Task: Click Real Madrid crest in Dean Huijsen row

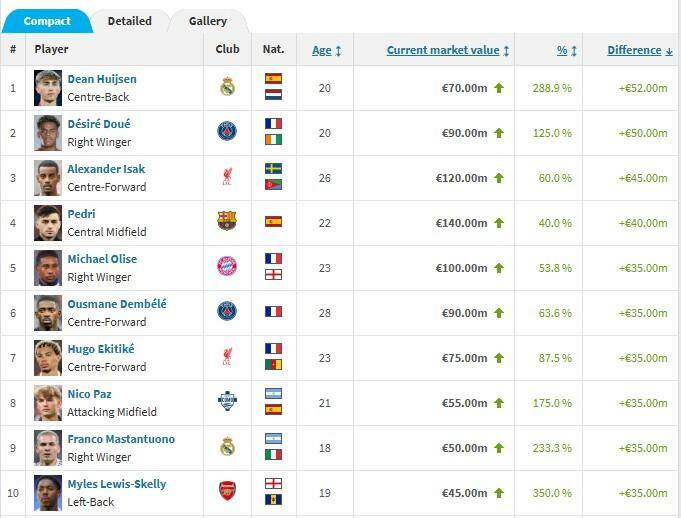Action: coord(227,87)
